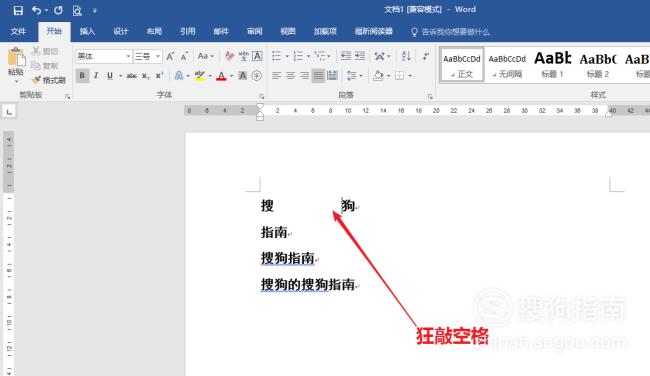Decrease paragraph indent
This screenshot has width=650, height=376.
point(346,56)
